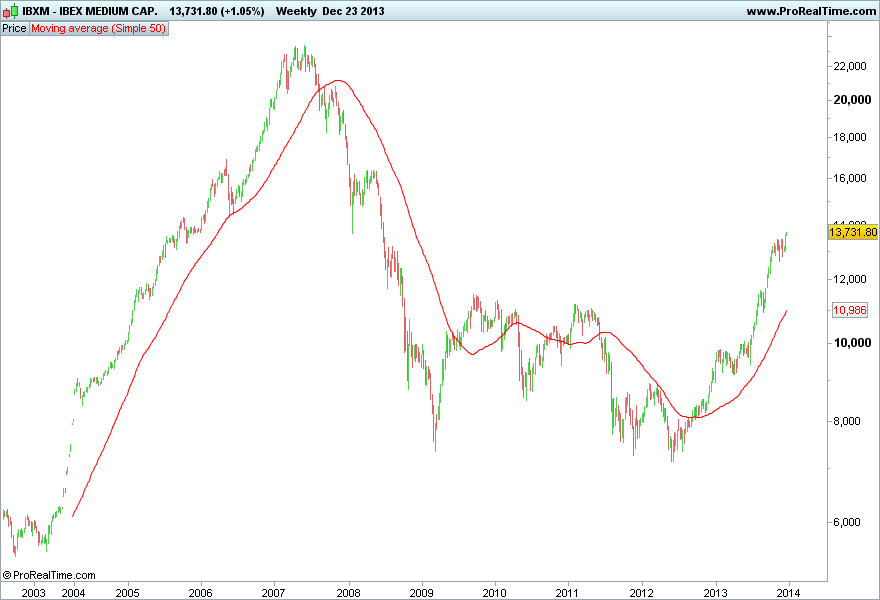Click the 12,000 price axis label
The width and height of the screenshot is (880, 600).
(x=850, y=279)
